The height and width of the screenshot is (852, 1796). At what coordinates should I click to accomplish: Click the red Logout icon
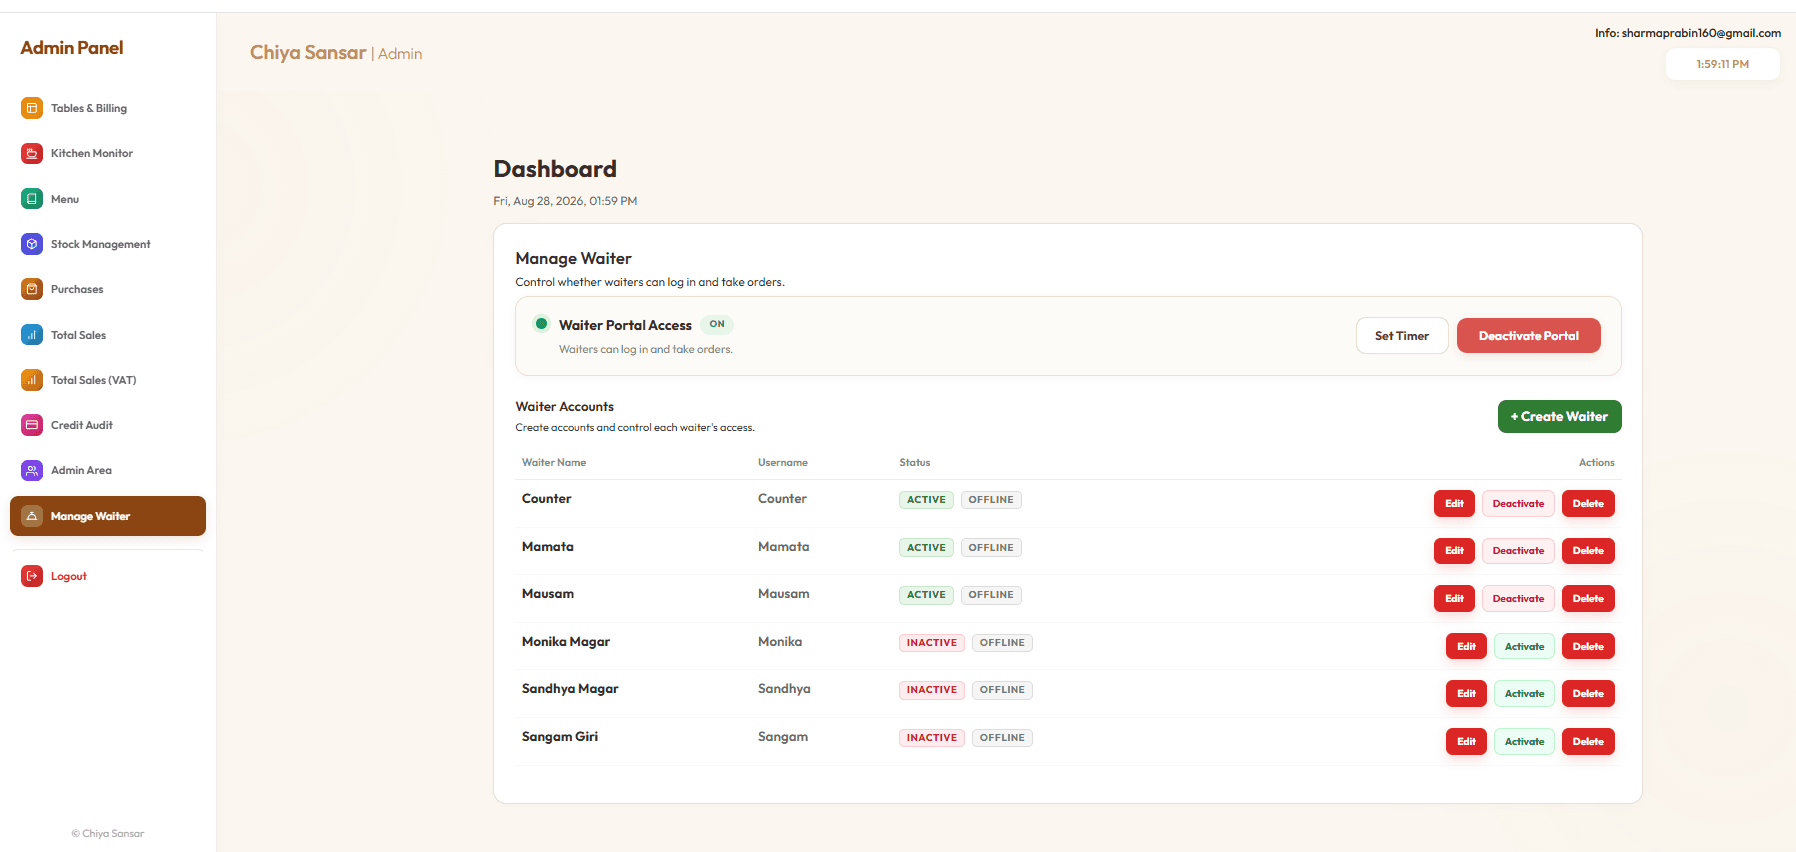(32, 576)
